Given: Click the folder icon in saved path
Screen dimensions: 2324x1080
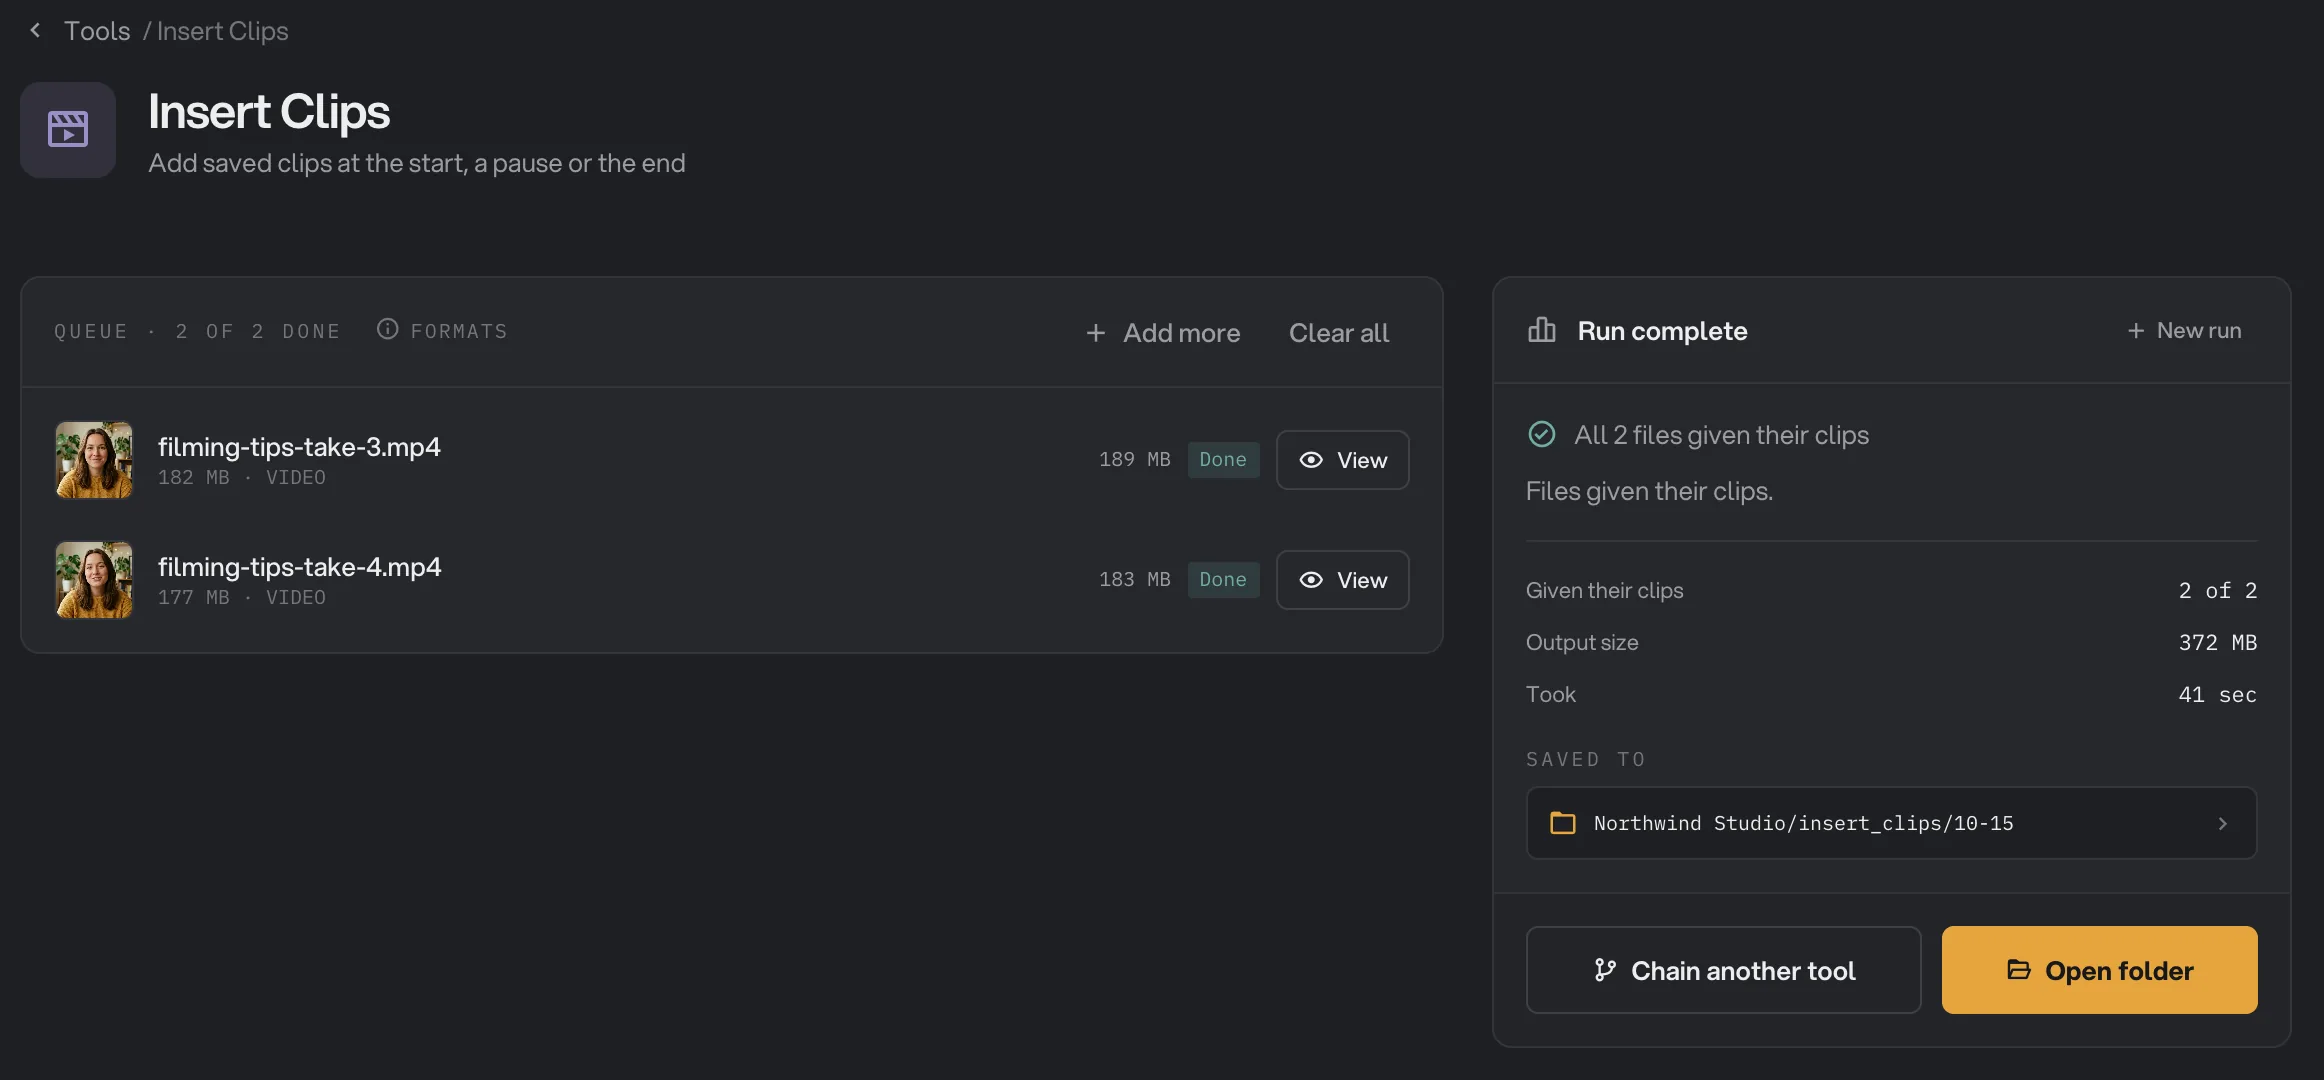Looking at the screenshot, I should (1563, 823).
